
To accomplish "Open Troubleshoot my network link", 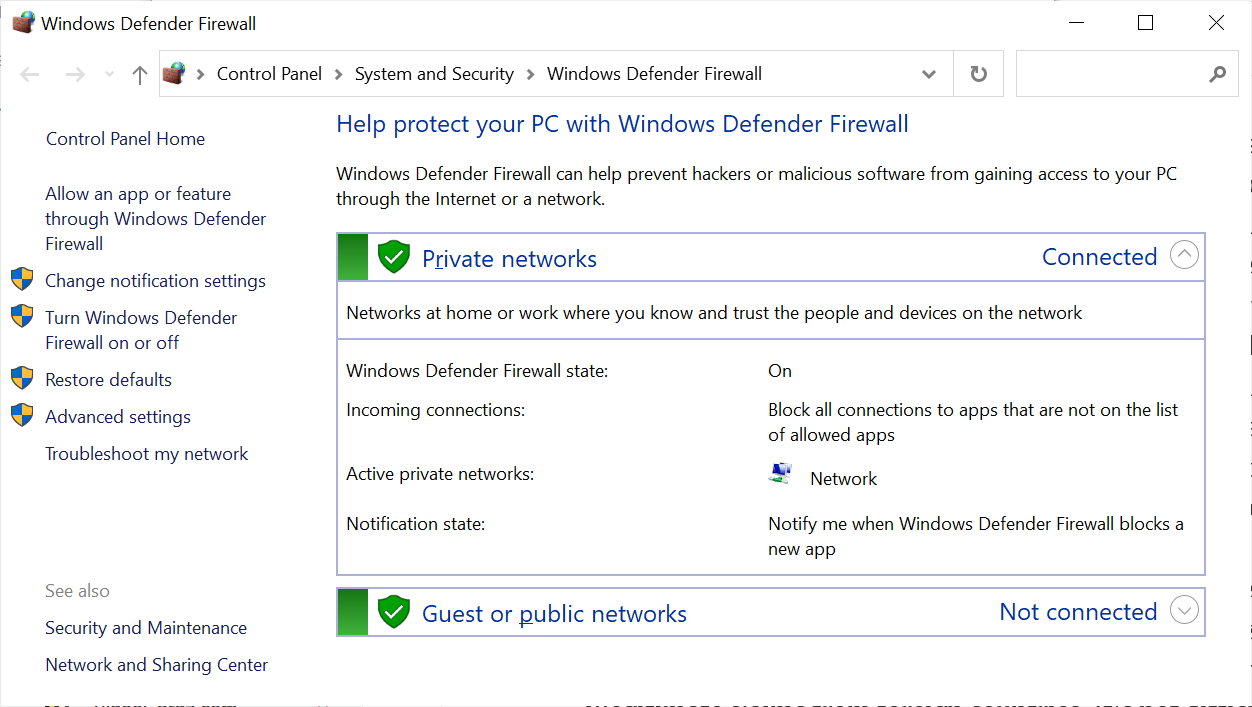I will point(146,454).
